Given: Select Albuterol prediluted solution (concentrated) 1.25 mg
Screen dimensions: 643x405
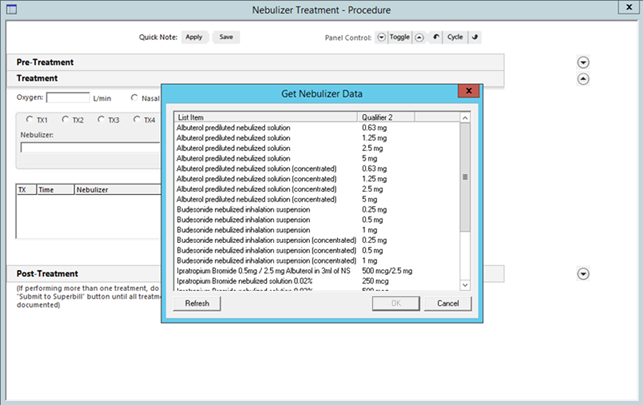Looking at the screenshot, I should pos(317,179).
